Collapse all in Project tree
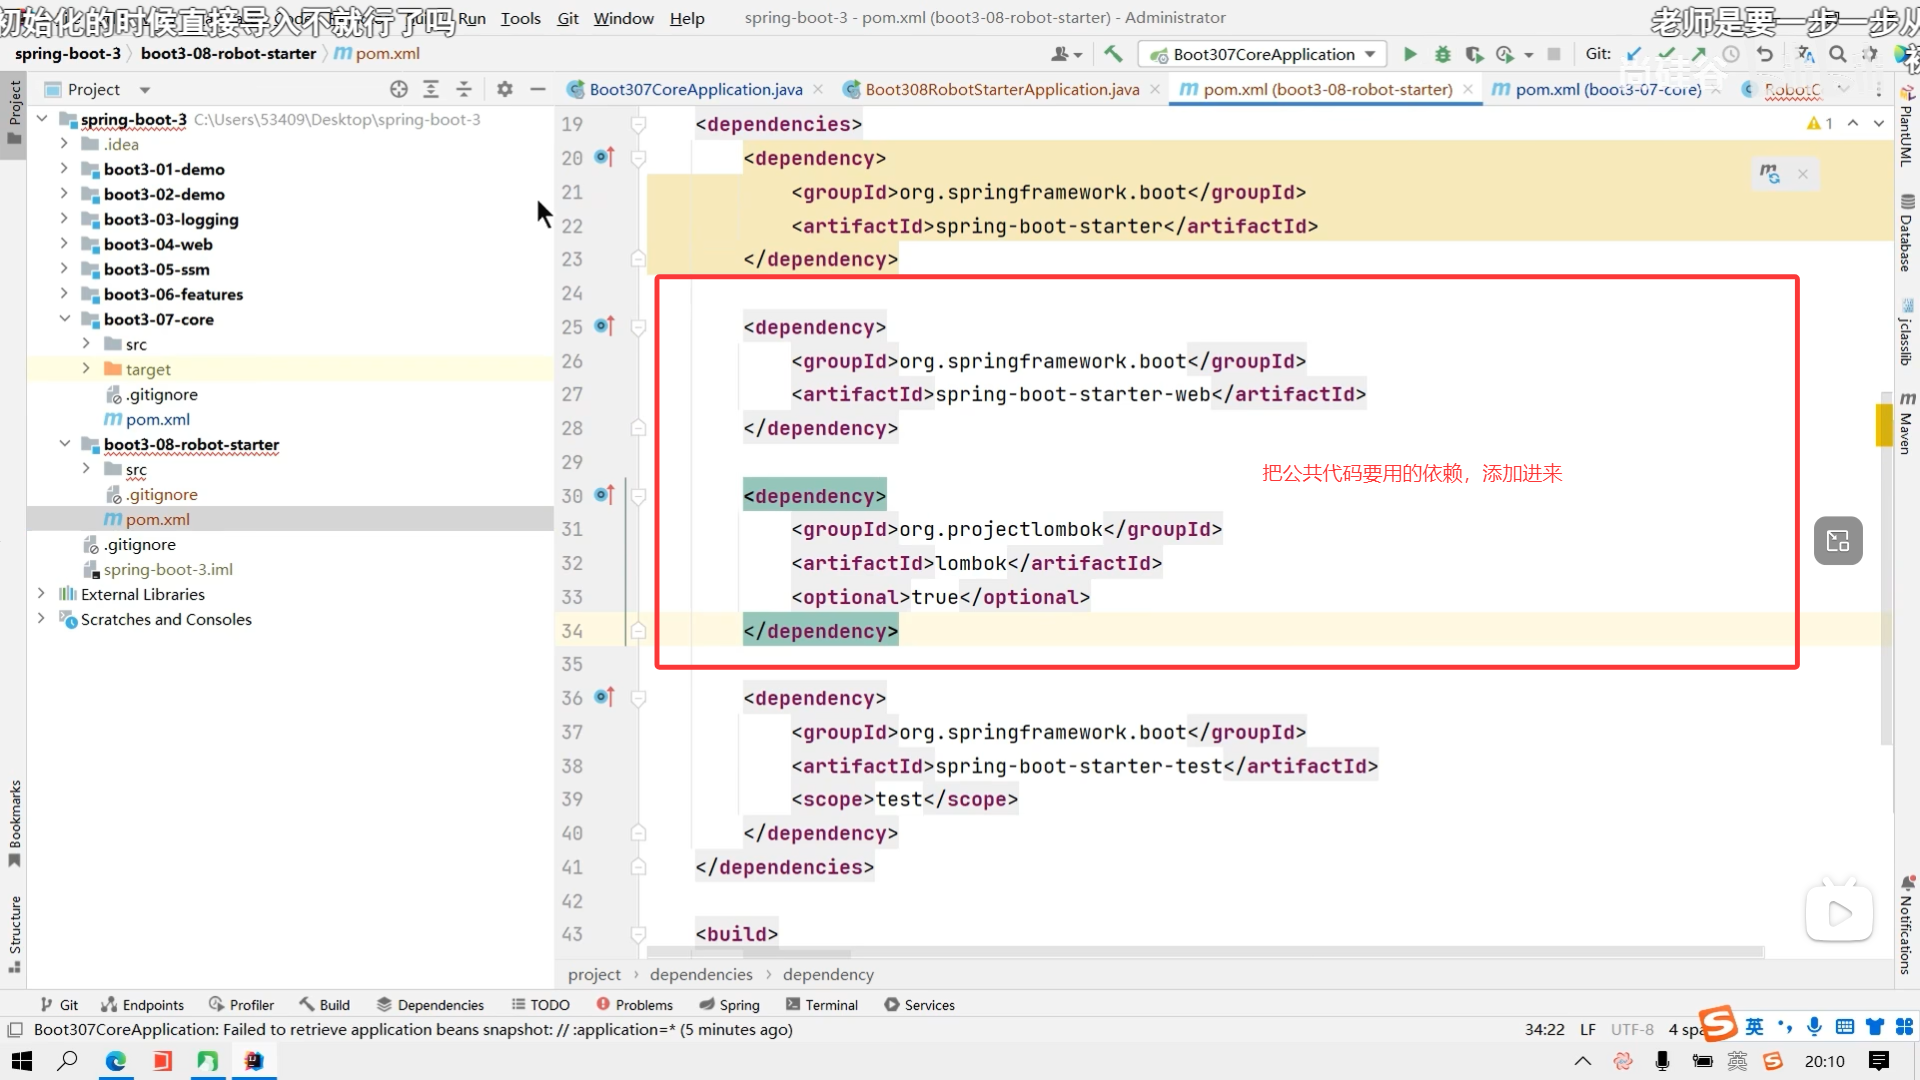The width and height of the screenshot is (1920, 1080). pos(464,89)
